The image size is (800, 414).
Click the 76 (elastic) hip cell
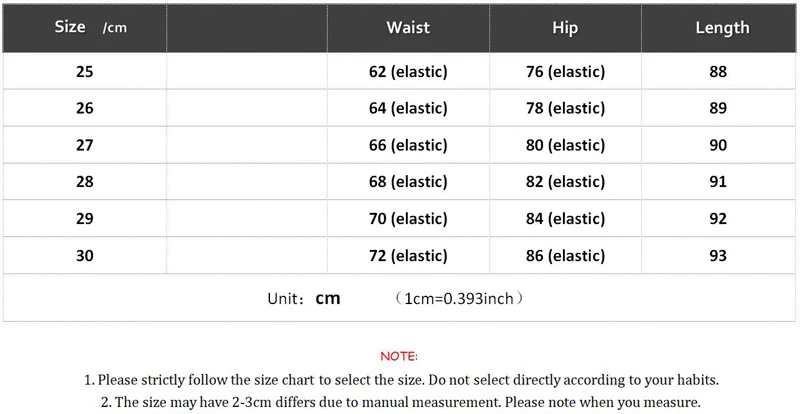tap(565, 72)
